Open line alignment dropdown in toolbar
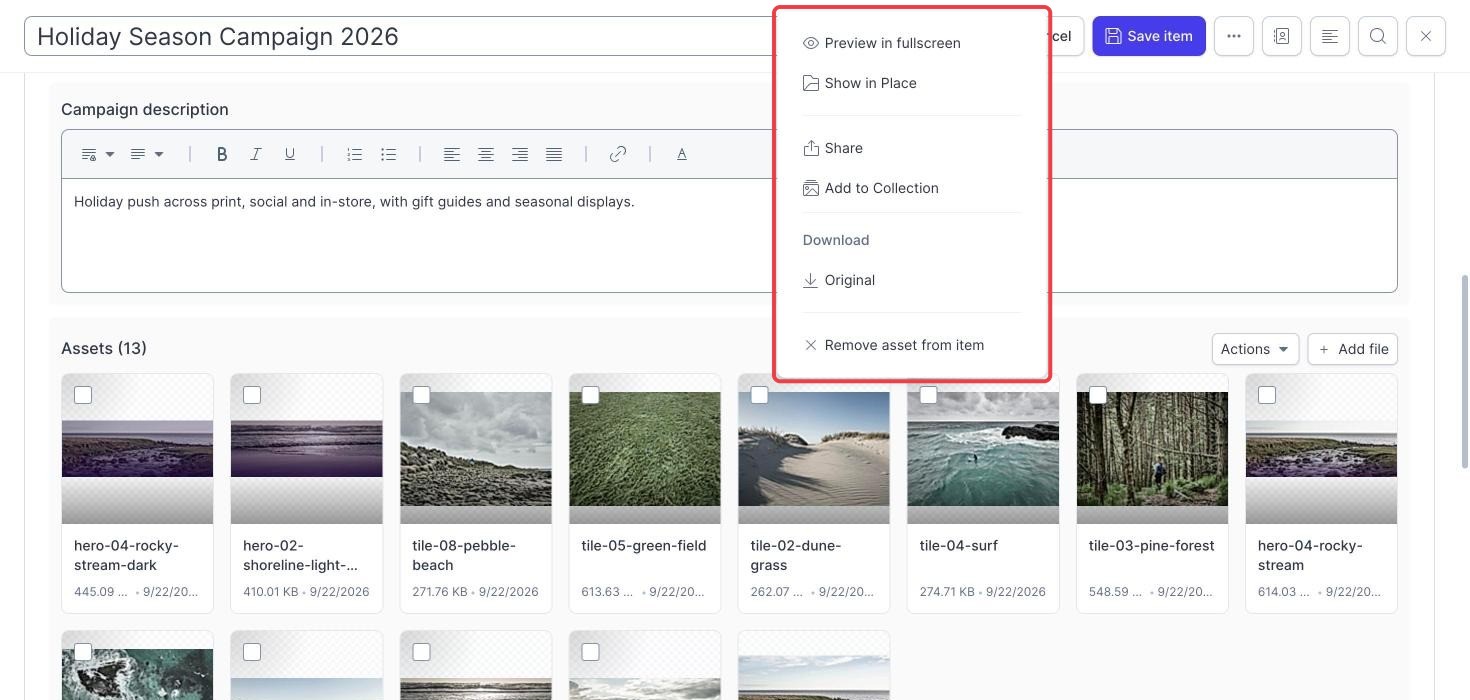This screenshot has width=1470, height=700. click(x=147, y=154)
